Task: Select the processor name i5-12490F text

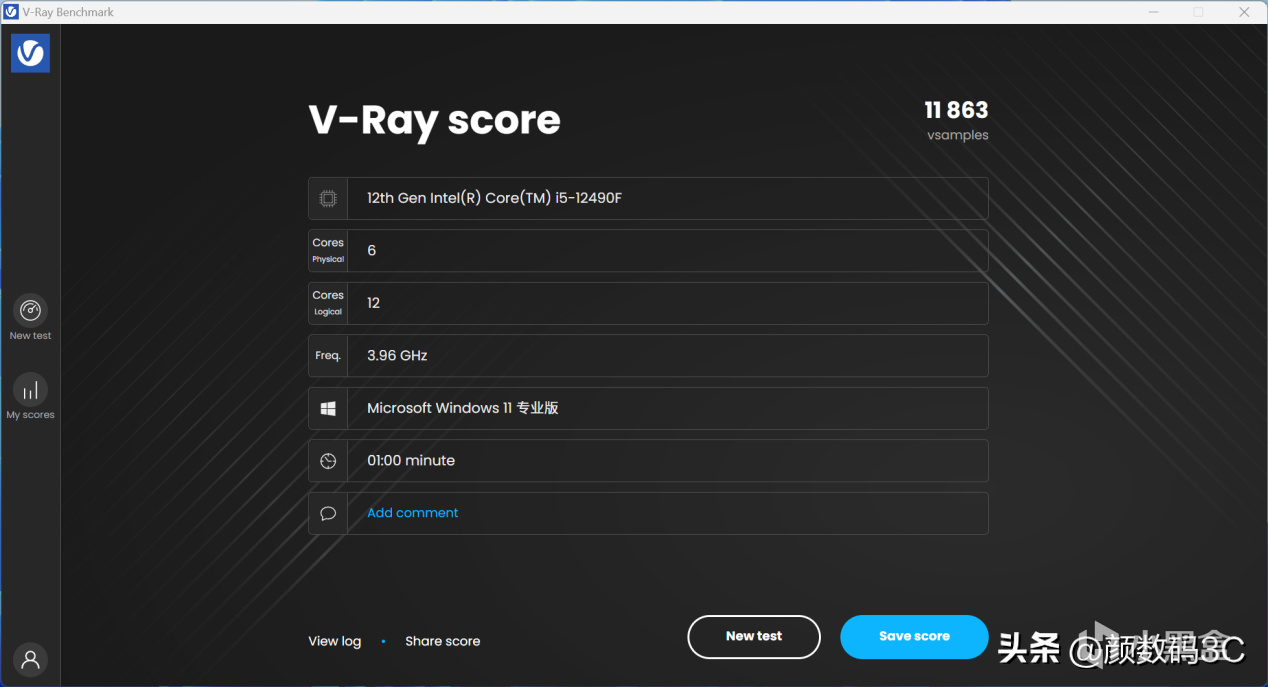Action: [x=494, y=198]
